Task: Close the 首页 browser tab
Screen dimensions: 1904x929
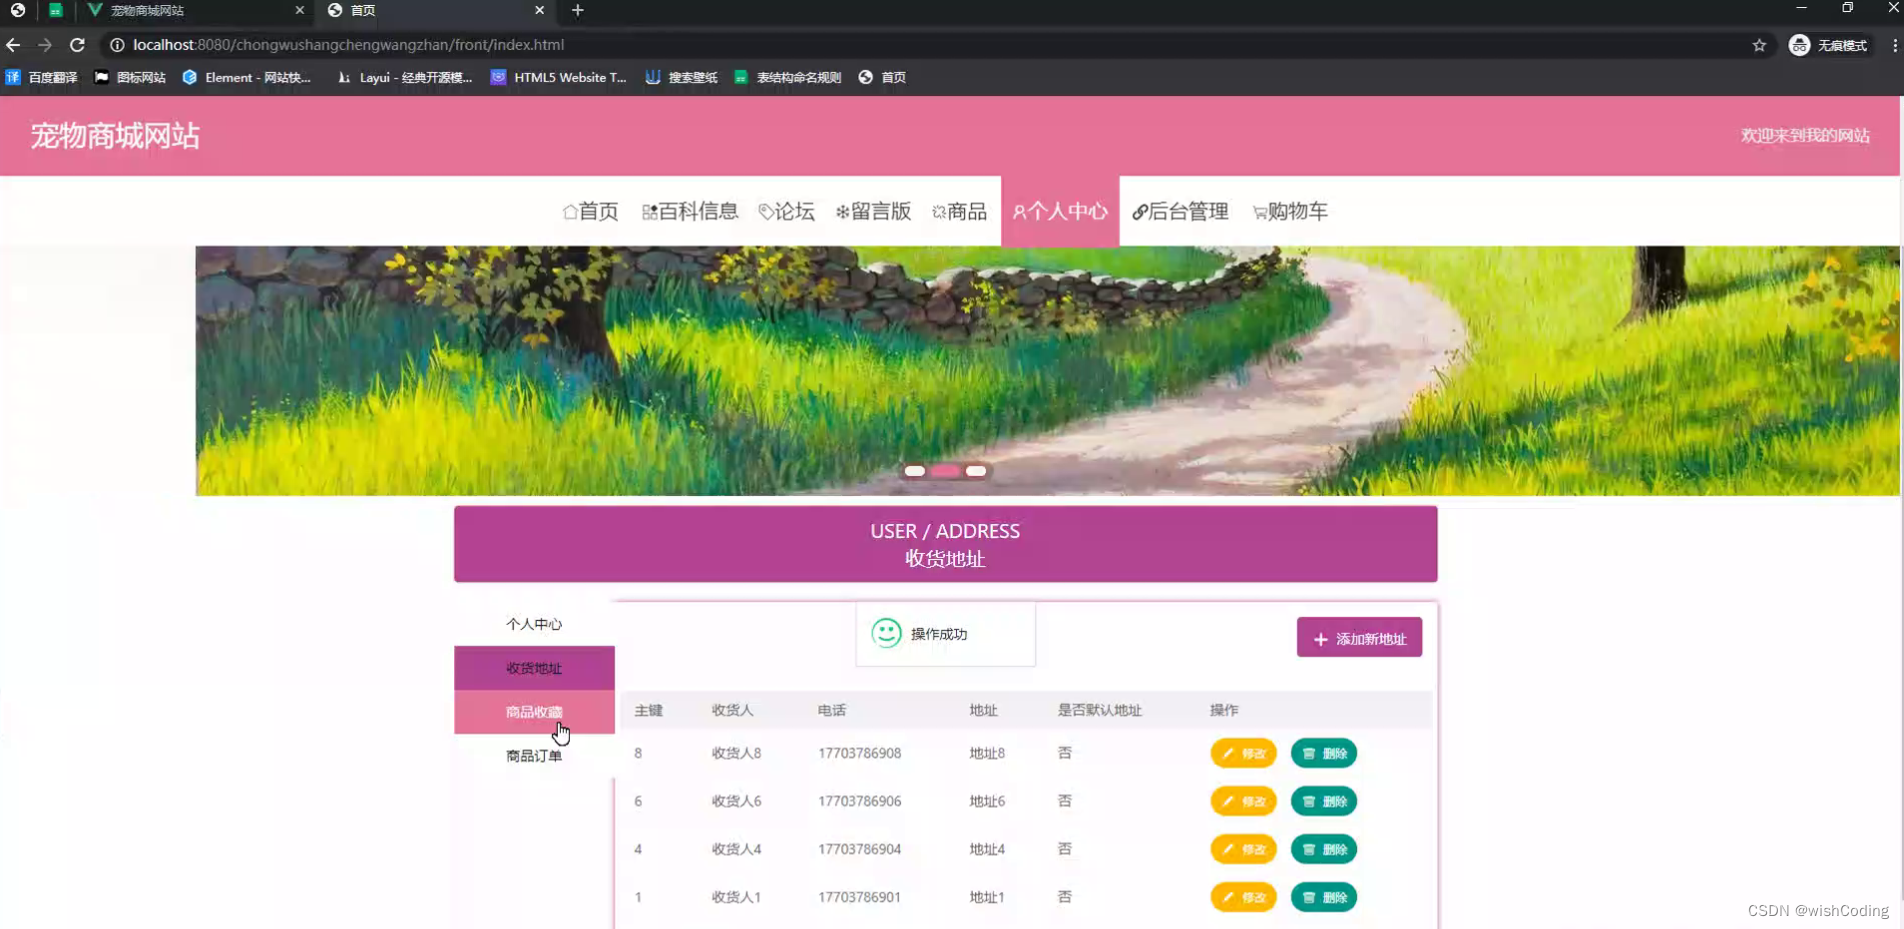Action: [x=539, y=10]
